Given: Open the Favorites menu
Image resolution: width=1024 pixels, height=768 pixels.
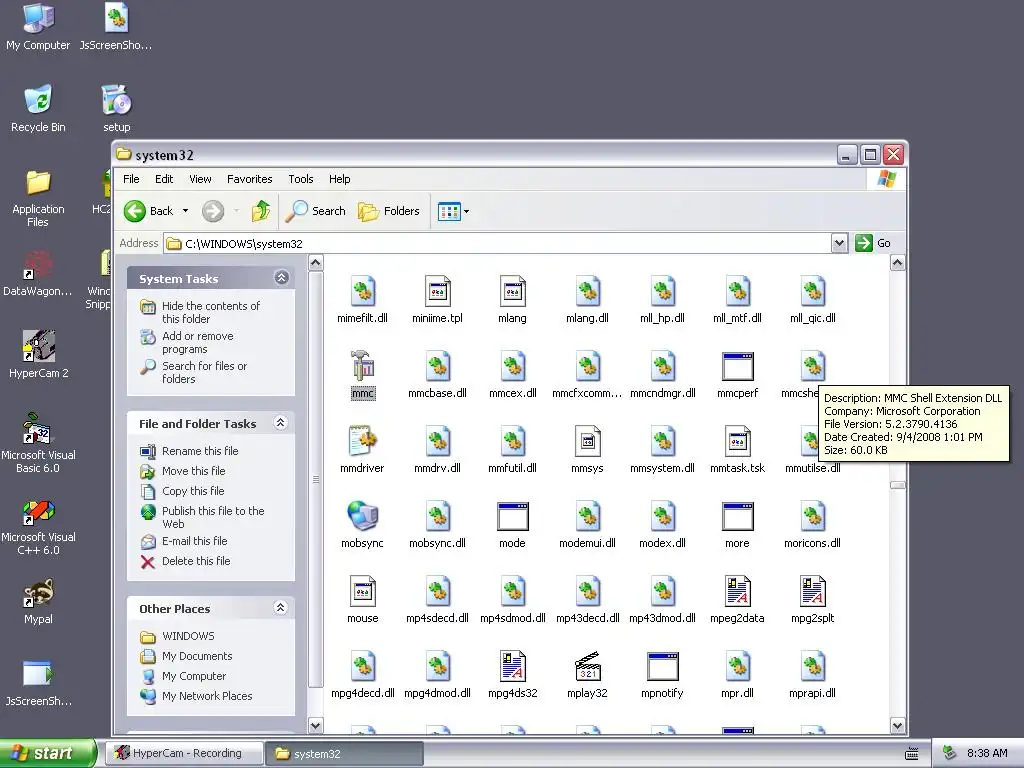Looking at the screenshot, I should (249, 179).
